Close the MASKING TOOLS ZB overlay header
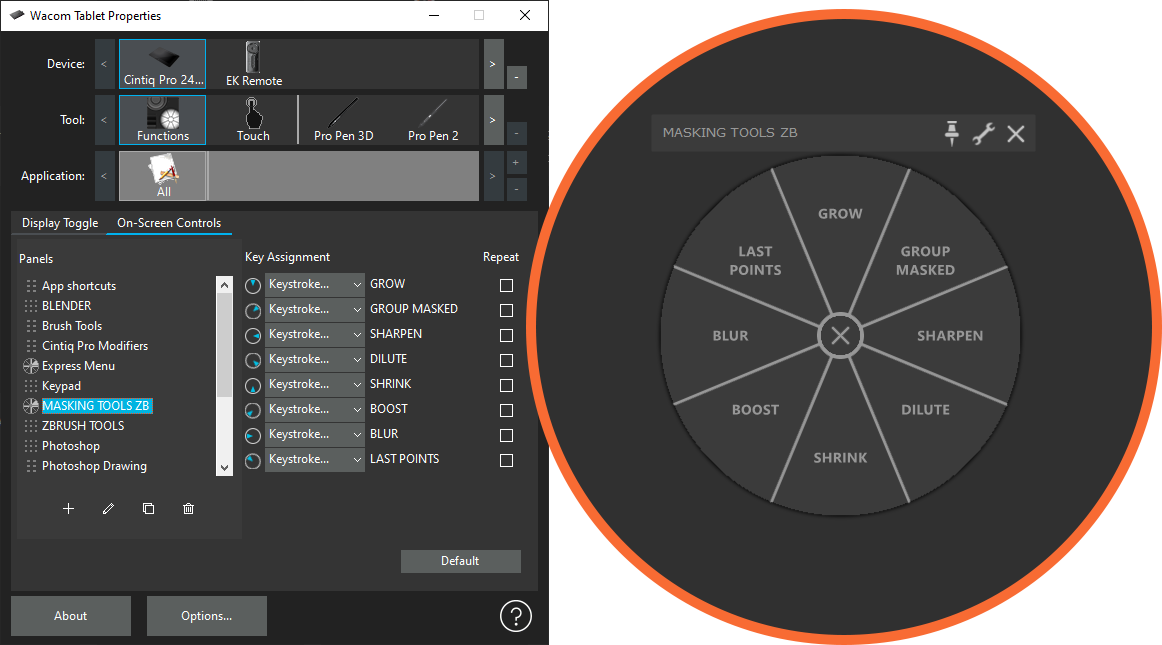The width and height of the screenshot is (1162, 645). point(1016,133)
